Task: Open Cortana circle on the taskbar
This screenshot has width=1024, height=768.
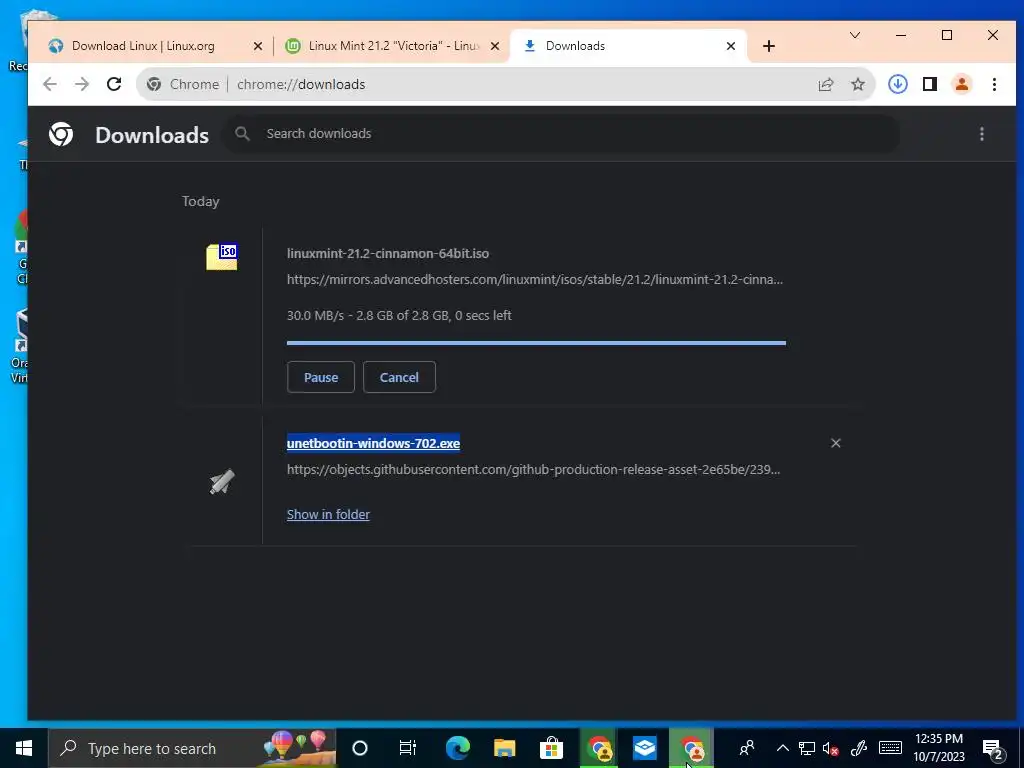Action: pos(360,748)
